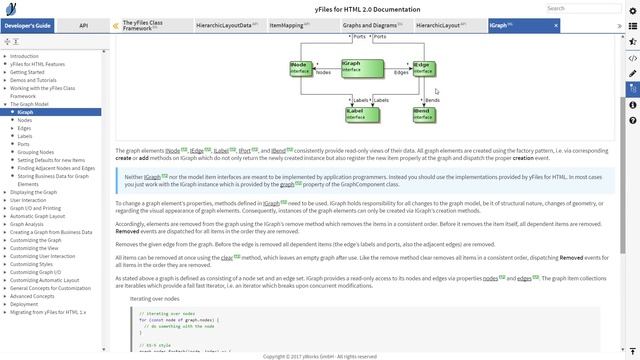Viewport: 640px width, 360px height.
Task: Close the IGraph tab
Action: point(556,26)
